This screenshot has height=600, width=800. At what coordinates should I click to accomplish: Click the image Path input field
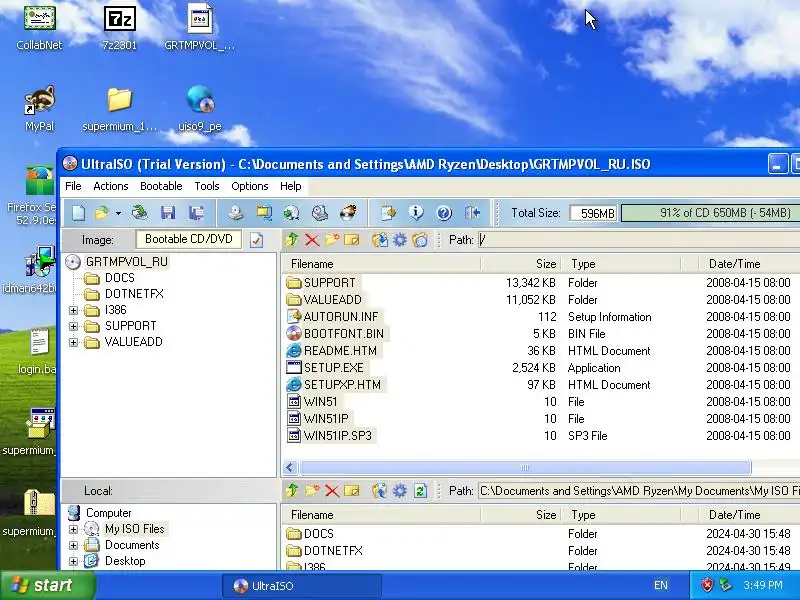tap(639, 240)
